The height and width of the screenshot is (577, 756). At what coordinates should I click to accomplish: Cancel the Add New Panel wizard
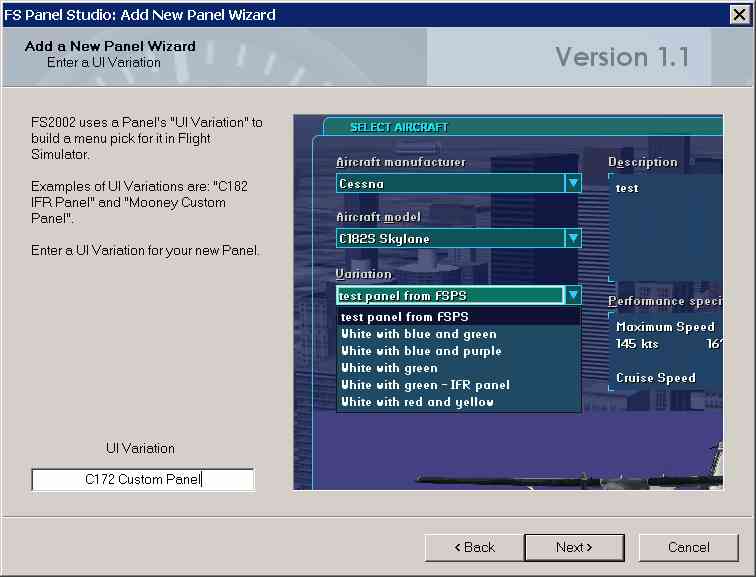(x=688, y=547)
